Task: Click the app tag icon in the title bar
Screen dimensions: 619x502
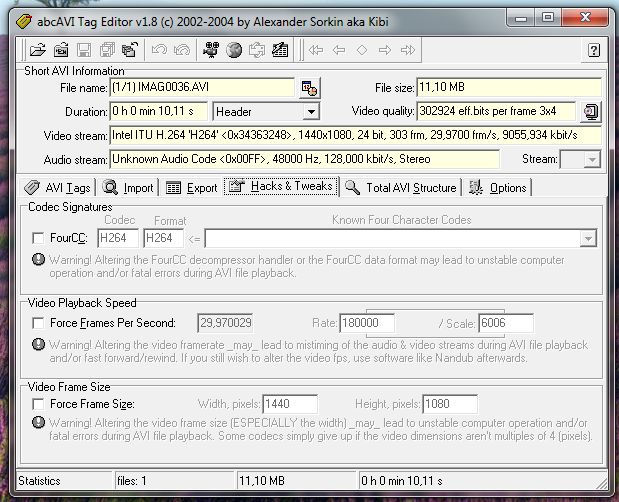Action: click(24, 21)
